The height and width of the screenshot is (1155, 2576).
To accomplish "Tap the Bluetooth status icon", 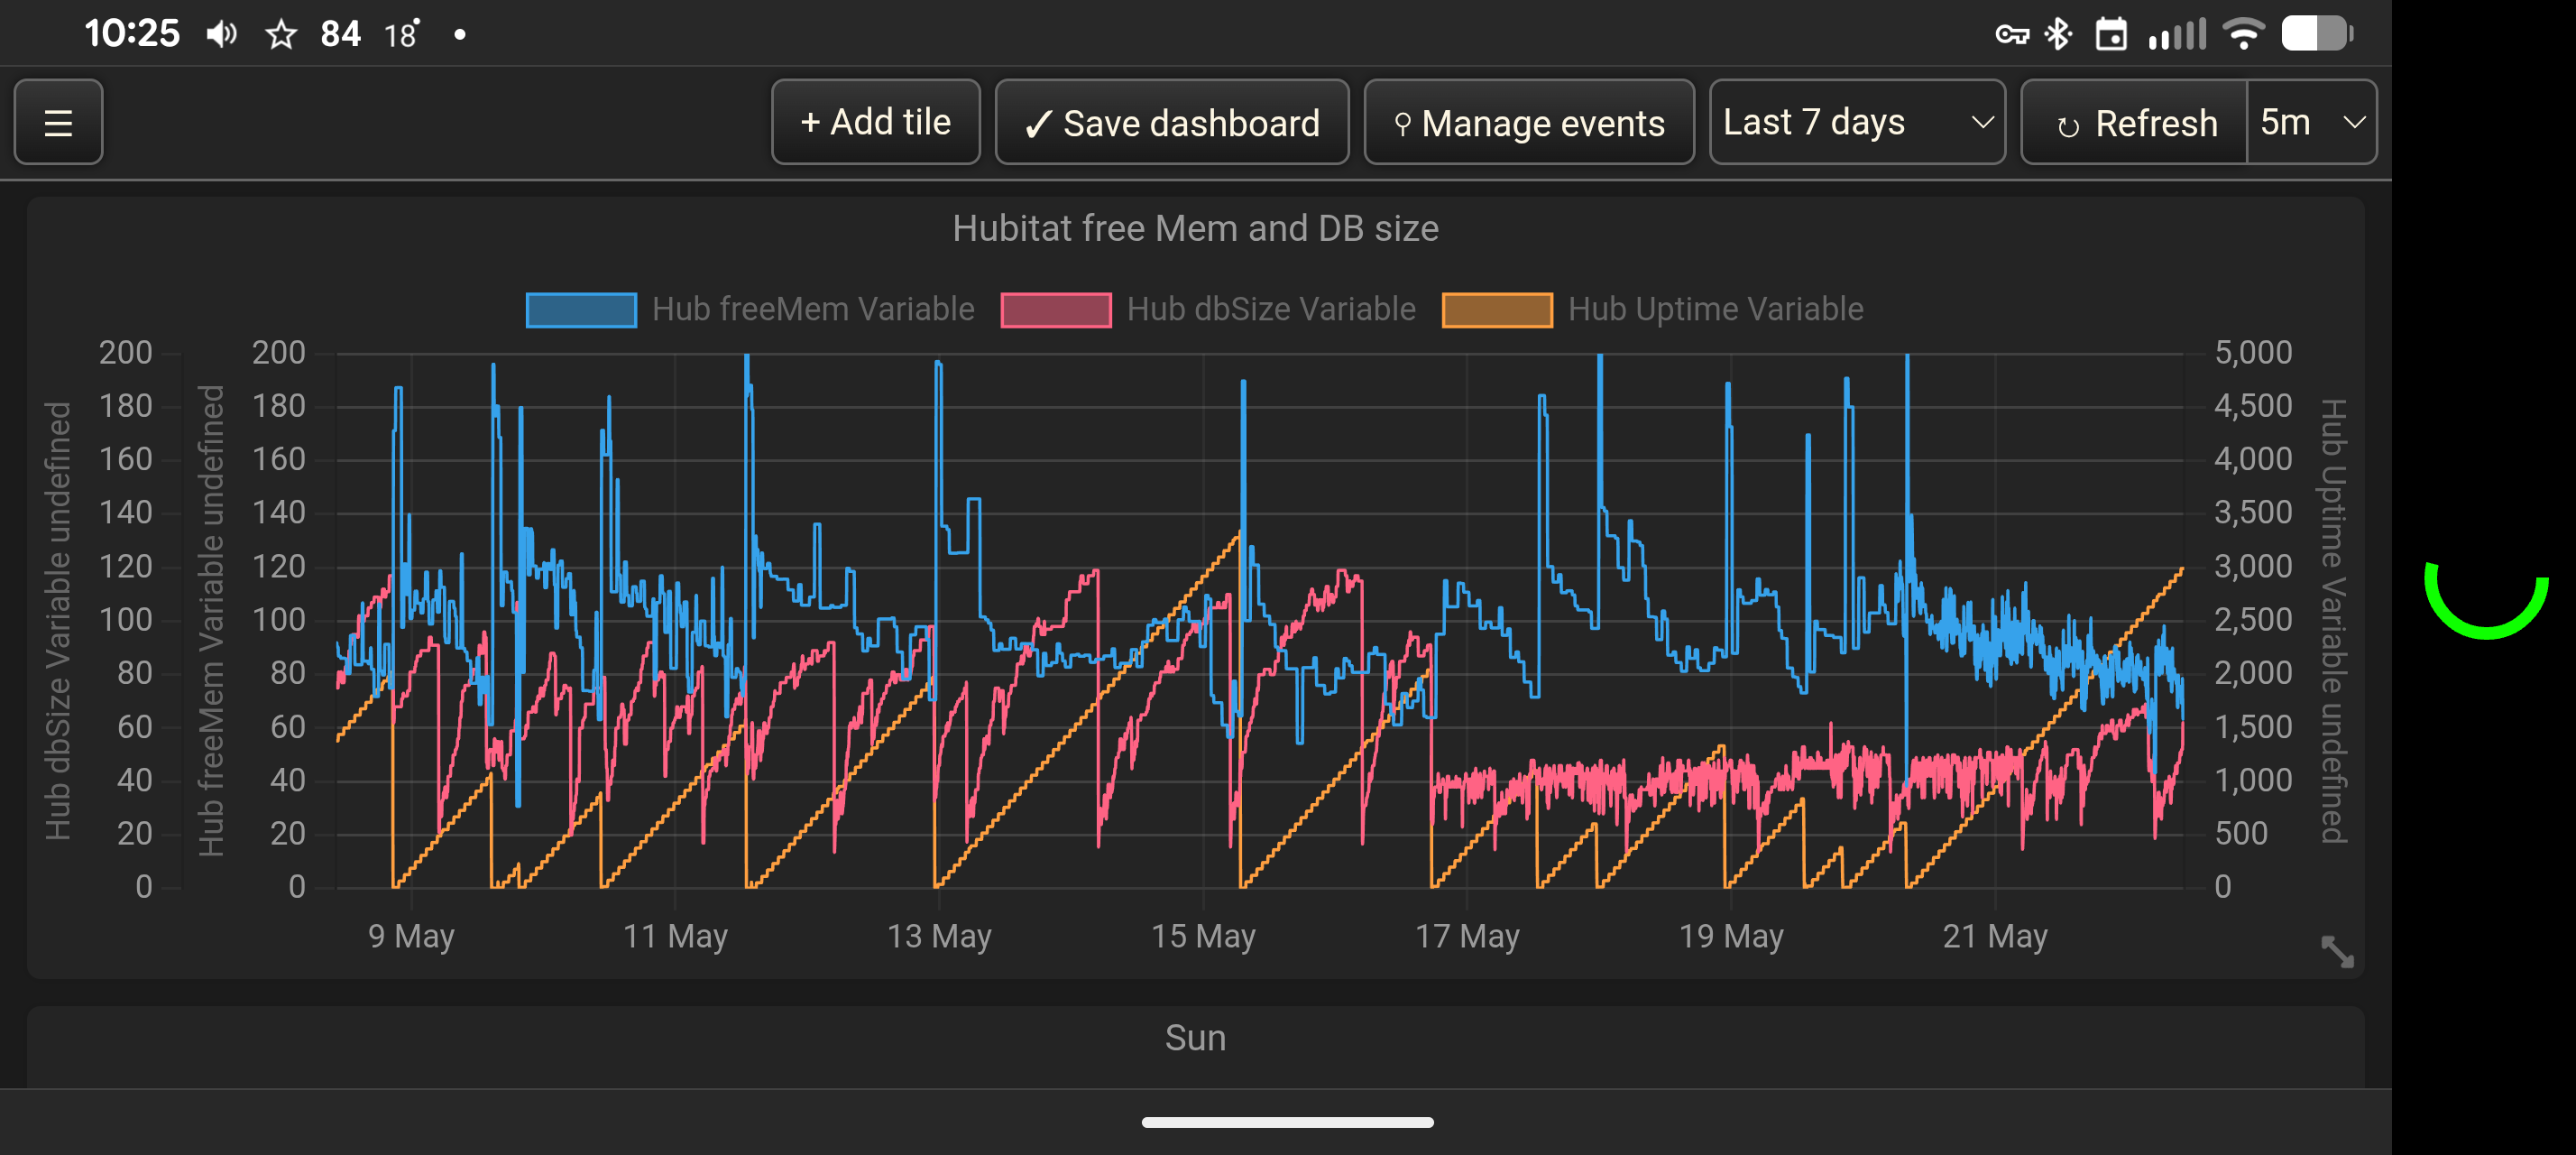I will pyautogui.click(x=2058, y=34).
